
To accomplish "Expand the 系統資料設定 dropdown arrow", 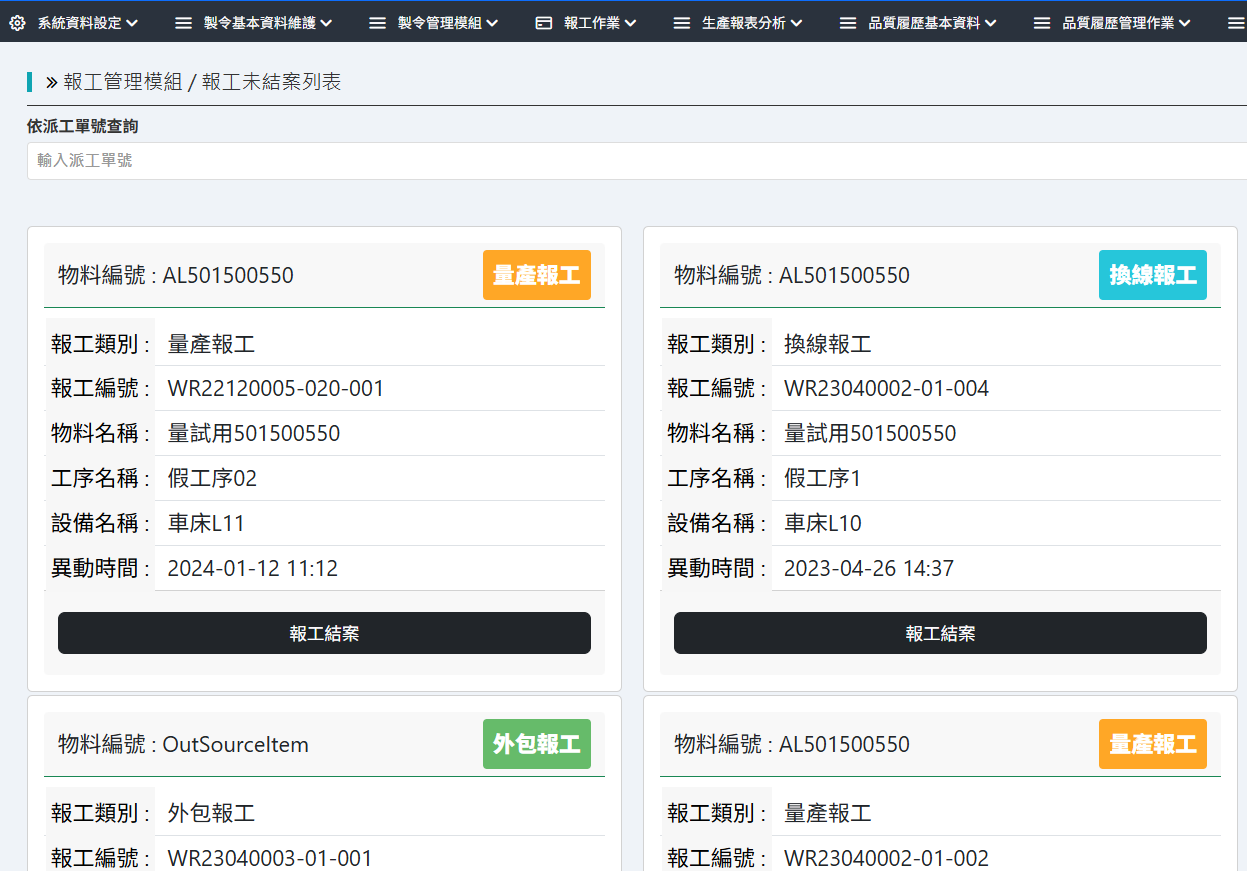I will (132, 23).
